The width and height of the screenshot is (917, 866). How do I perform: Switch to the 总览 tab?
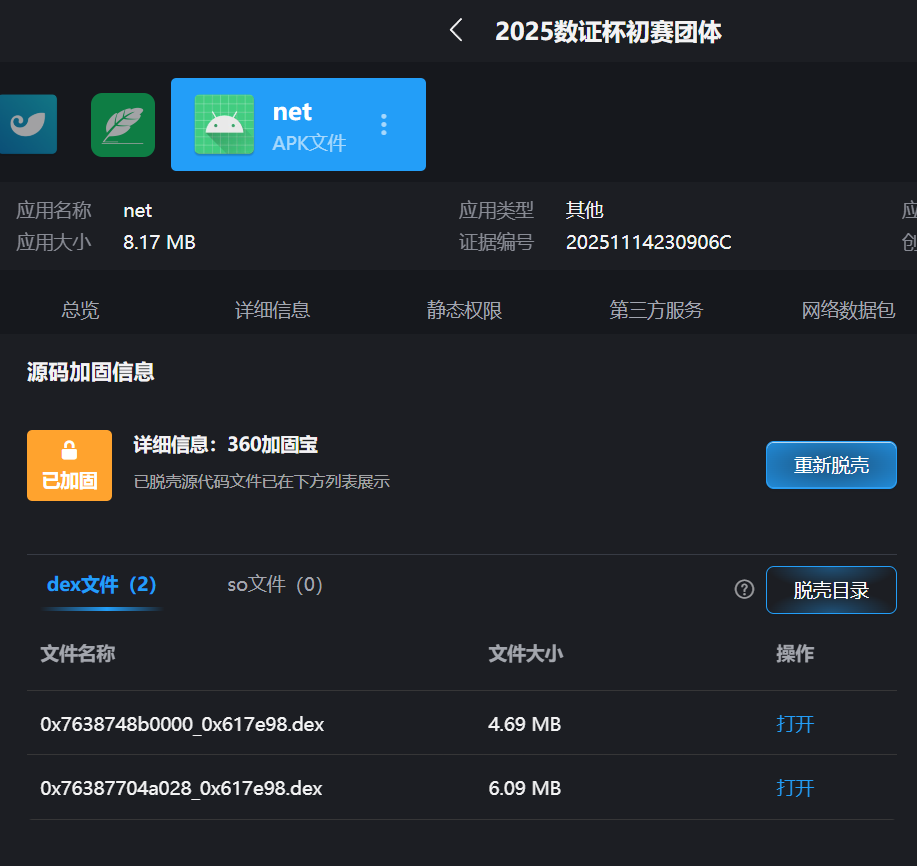80,310
